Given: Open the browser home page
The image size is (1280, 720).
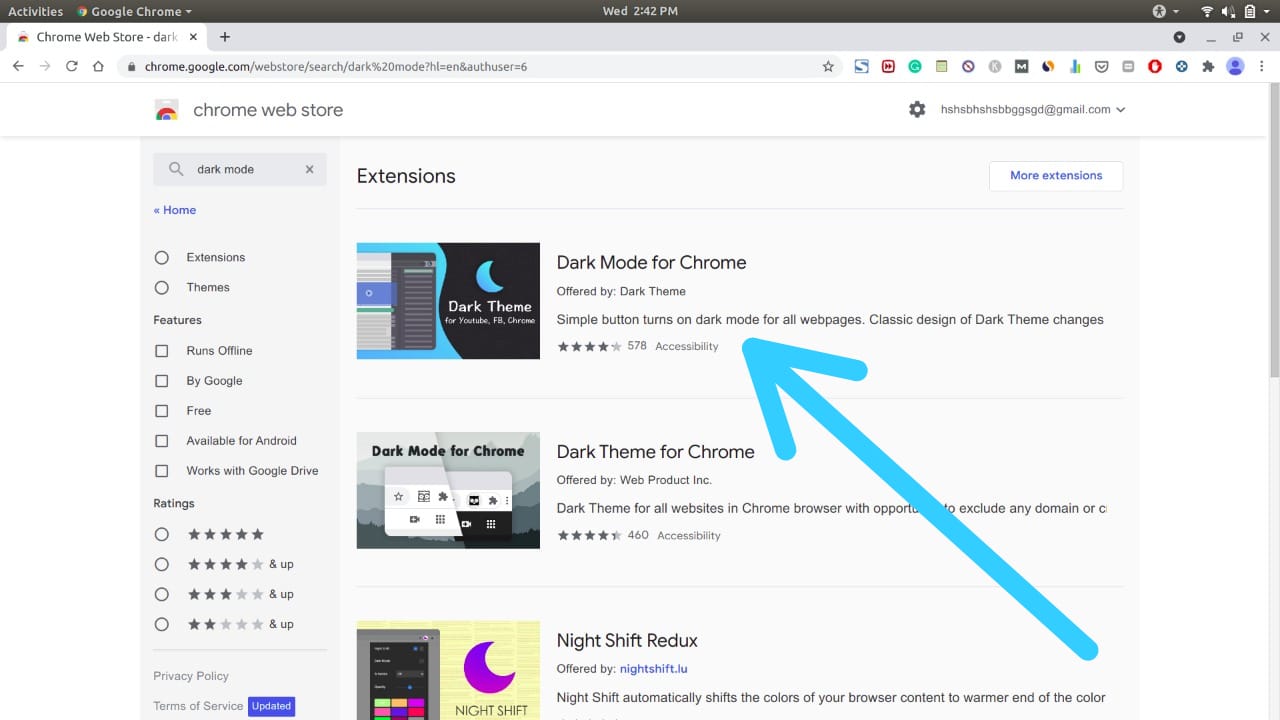Looking at the screenshot, I should tap(98, 66).
